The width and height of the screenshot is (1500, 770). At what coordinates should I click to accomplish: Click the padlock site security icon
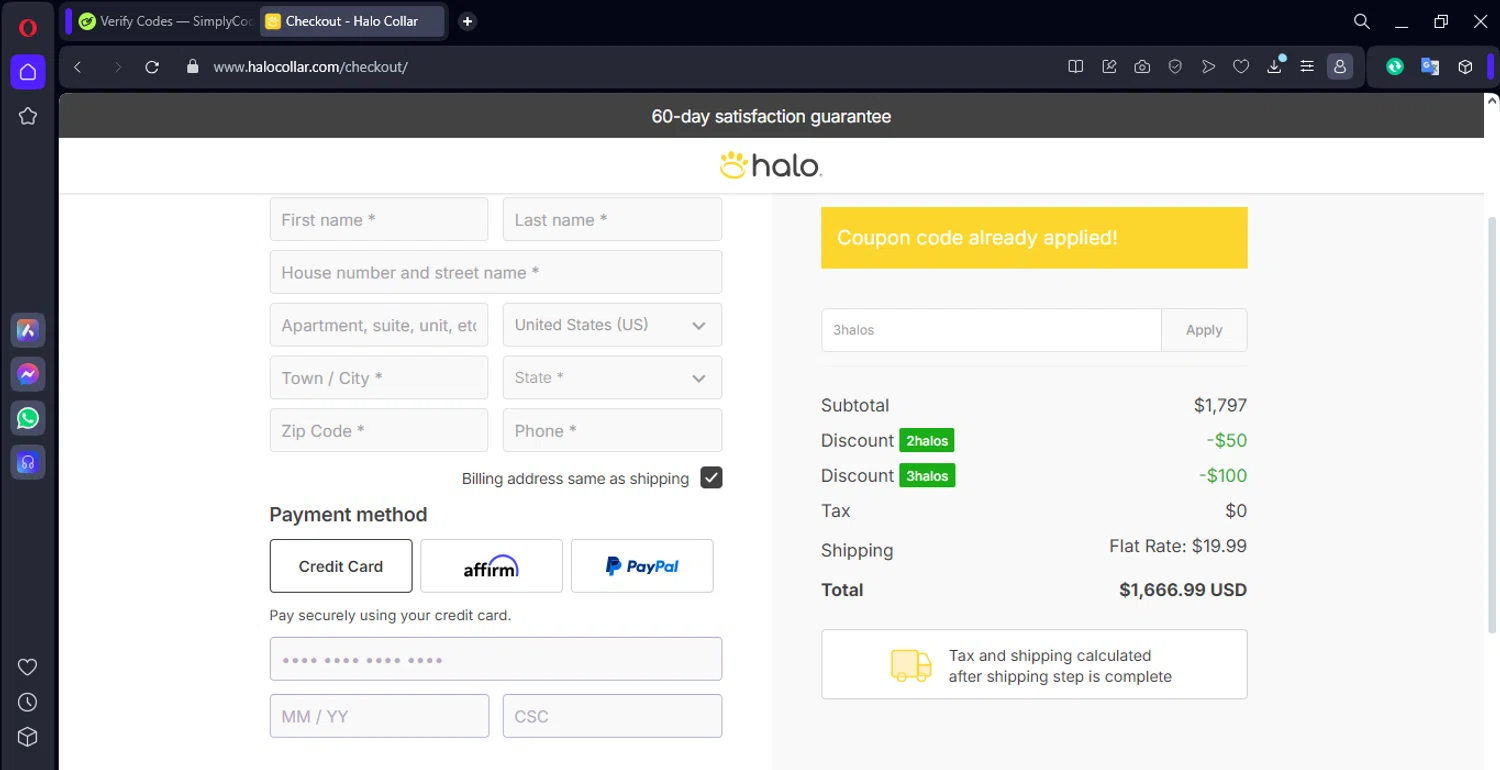coord(194,67)
